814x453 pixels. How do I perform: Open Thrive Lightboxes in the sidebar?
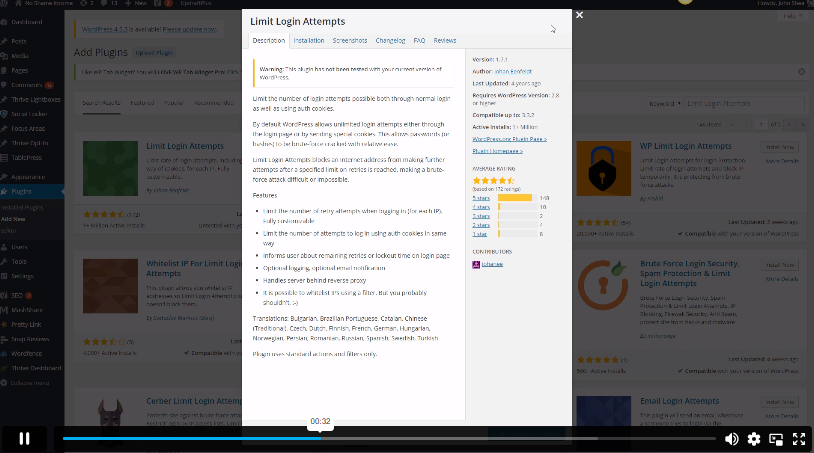point(36,100)
